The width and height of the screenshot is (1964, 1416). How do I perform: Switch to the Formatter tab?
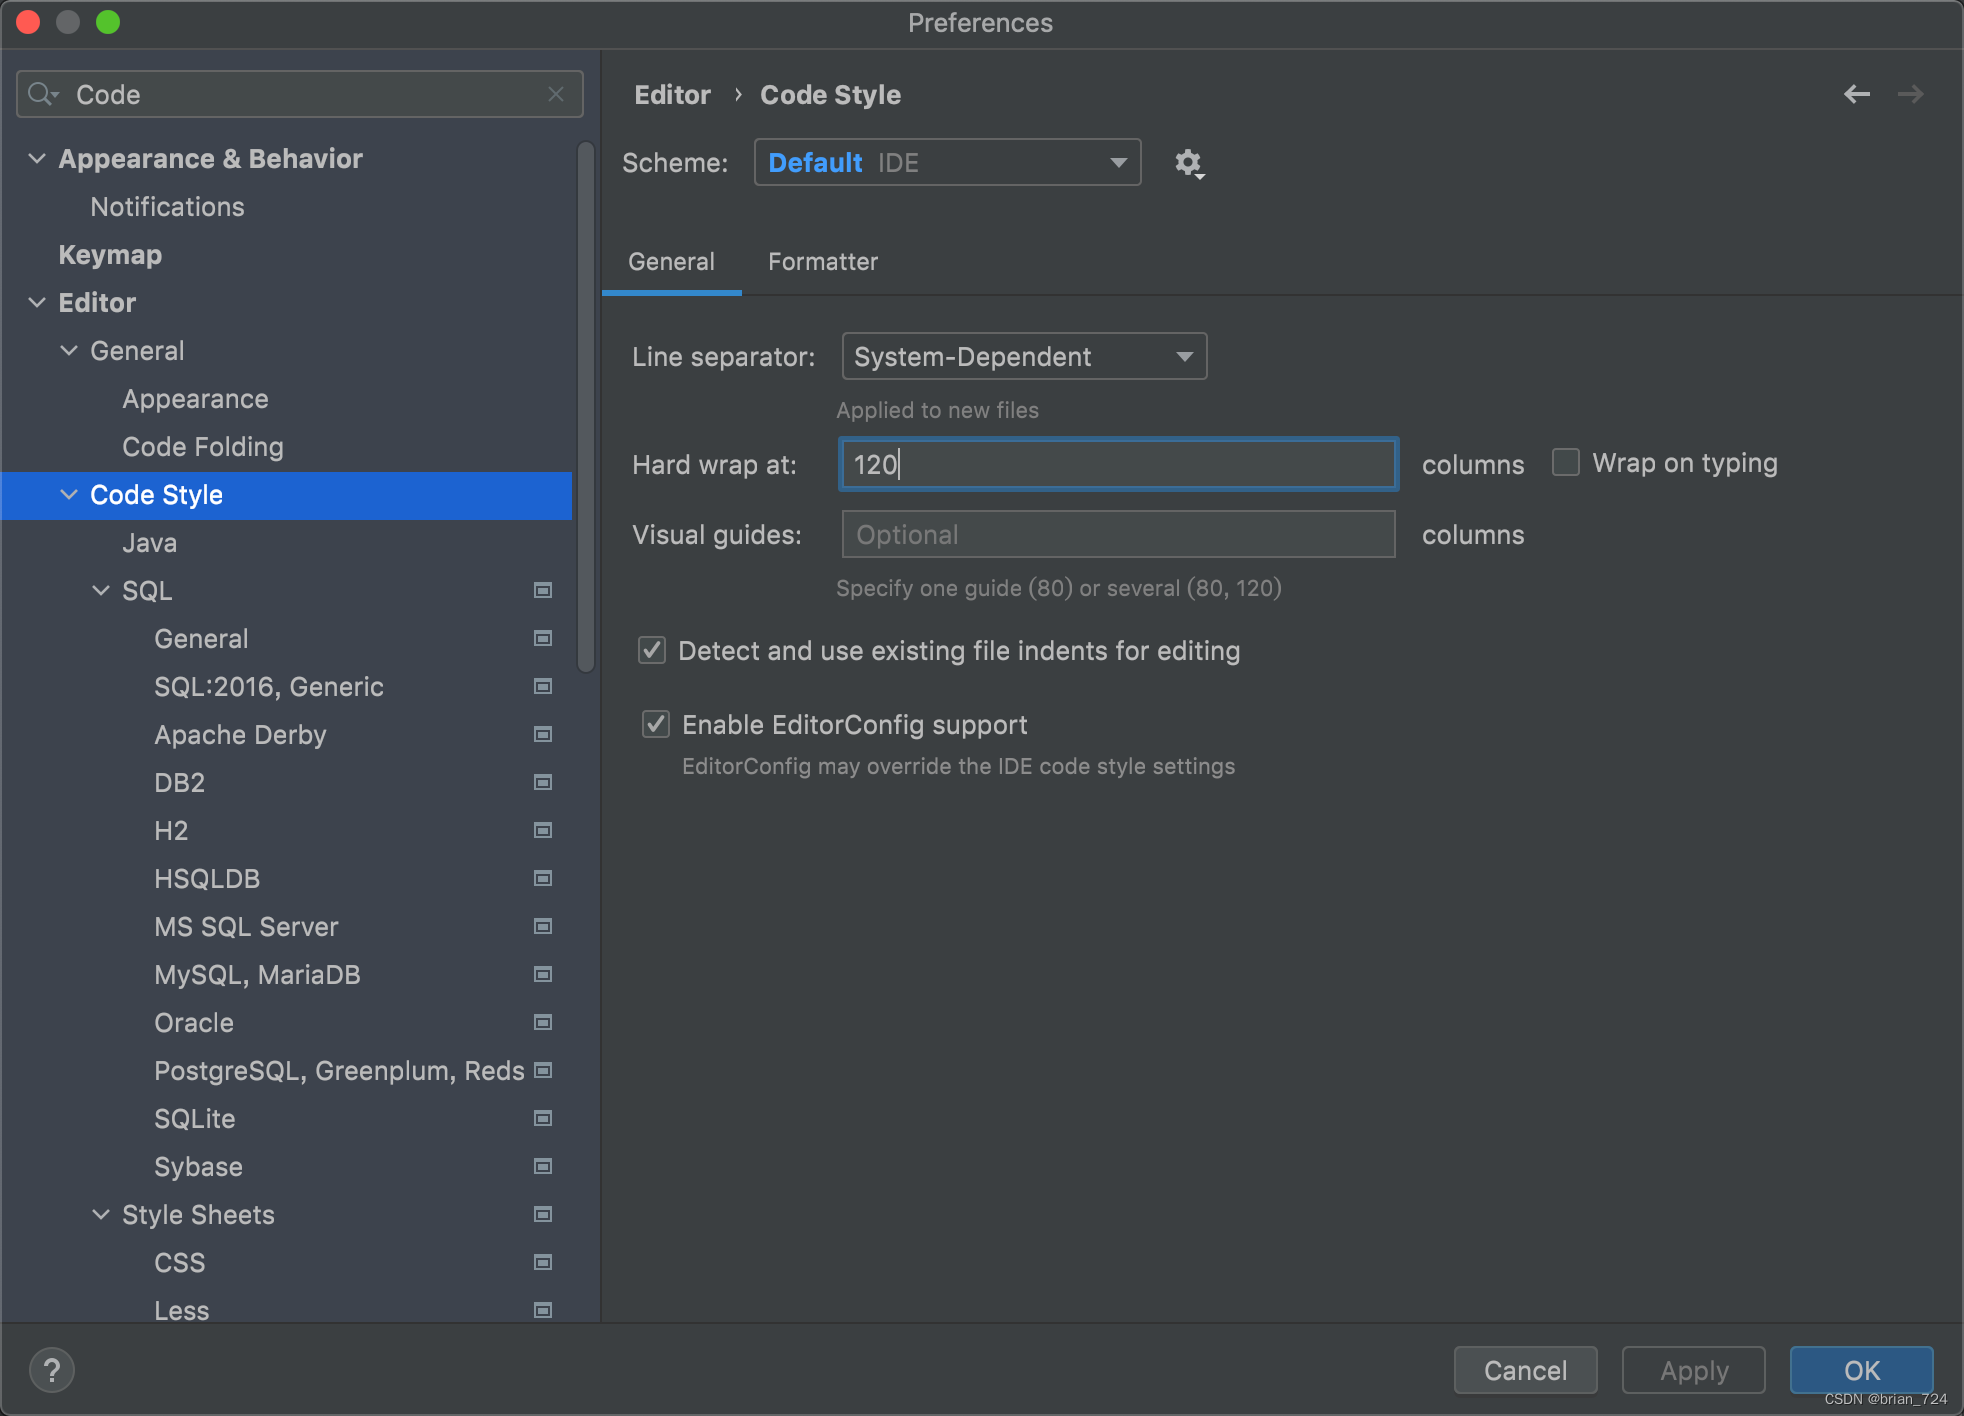(x=822, y=262)
